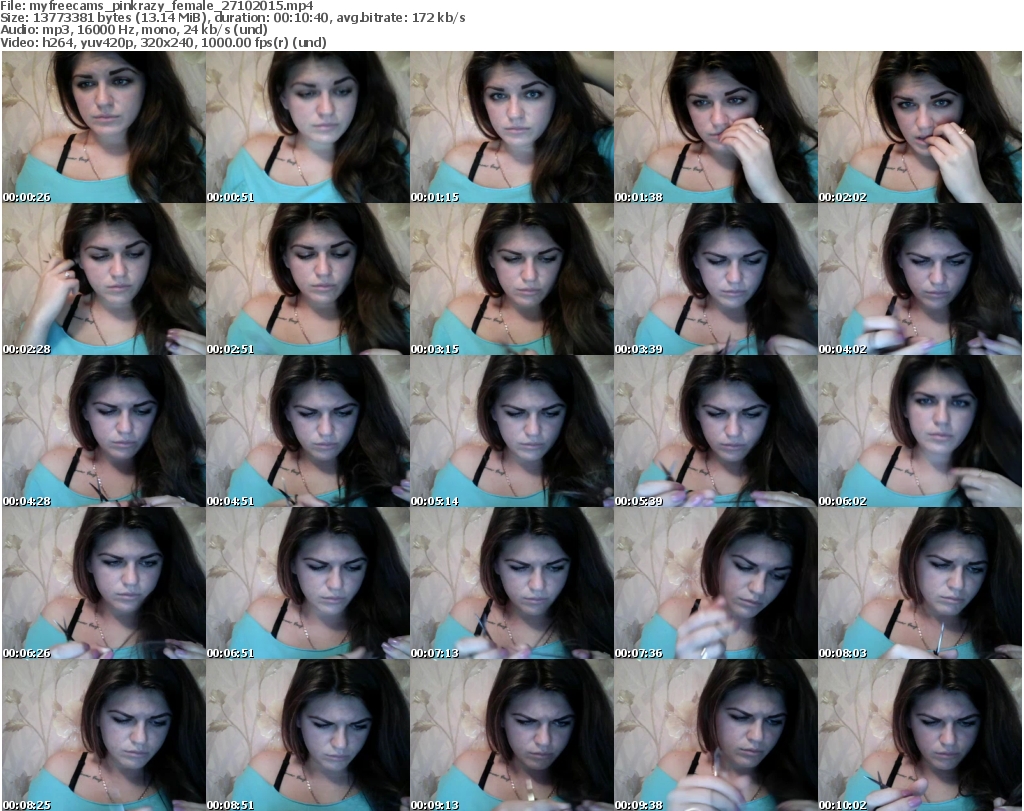Click the frame timestamped 00:01:38
The height and width of the screenshot is (811, 1024).
tap(716, 127)
